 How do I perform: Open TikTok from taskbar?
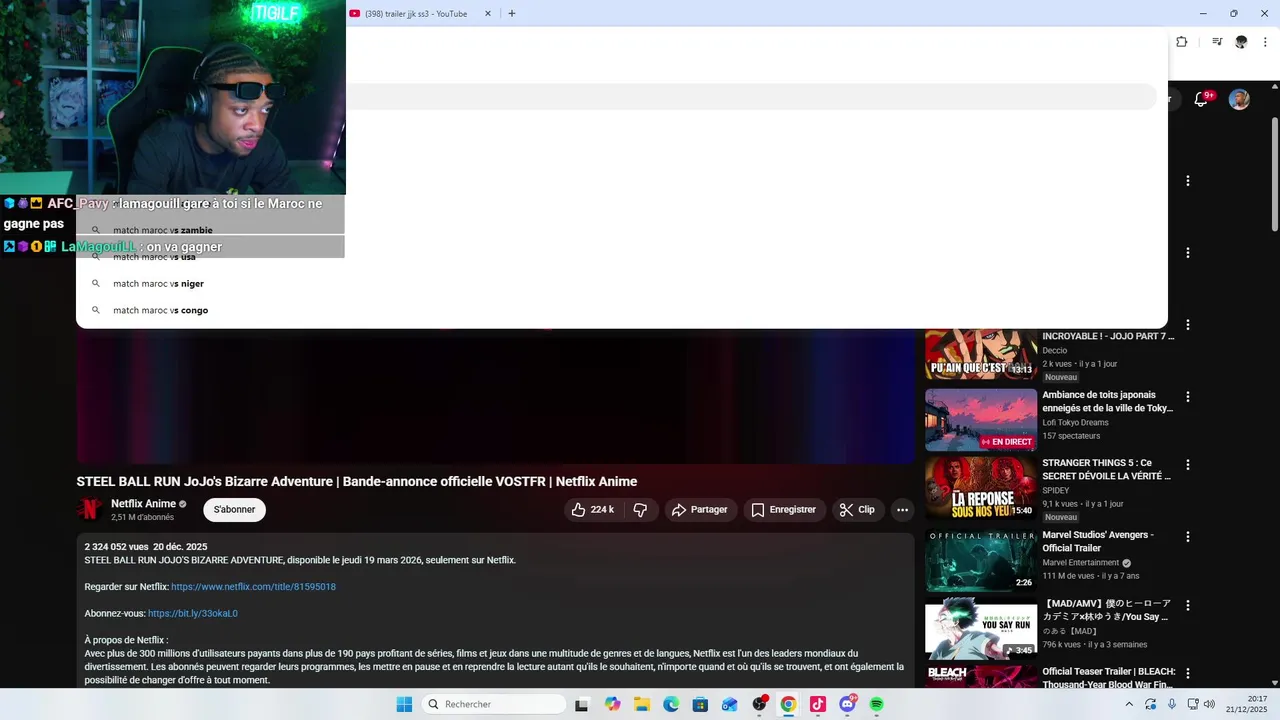pyautogui.click(x=818, y=704)
